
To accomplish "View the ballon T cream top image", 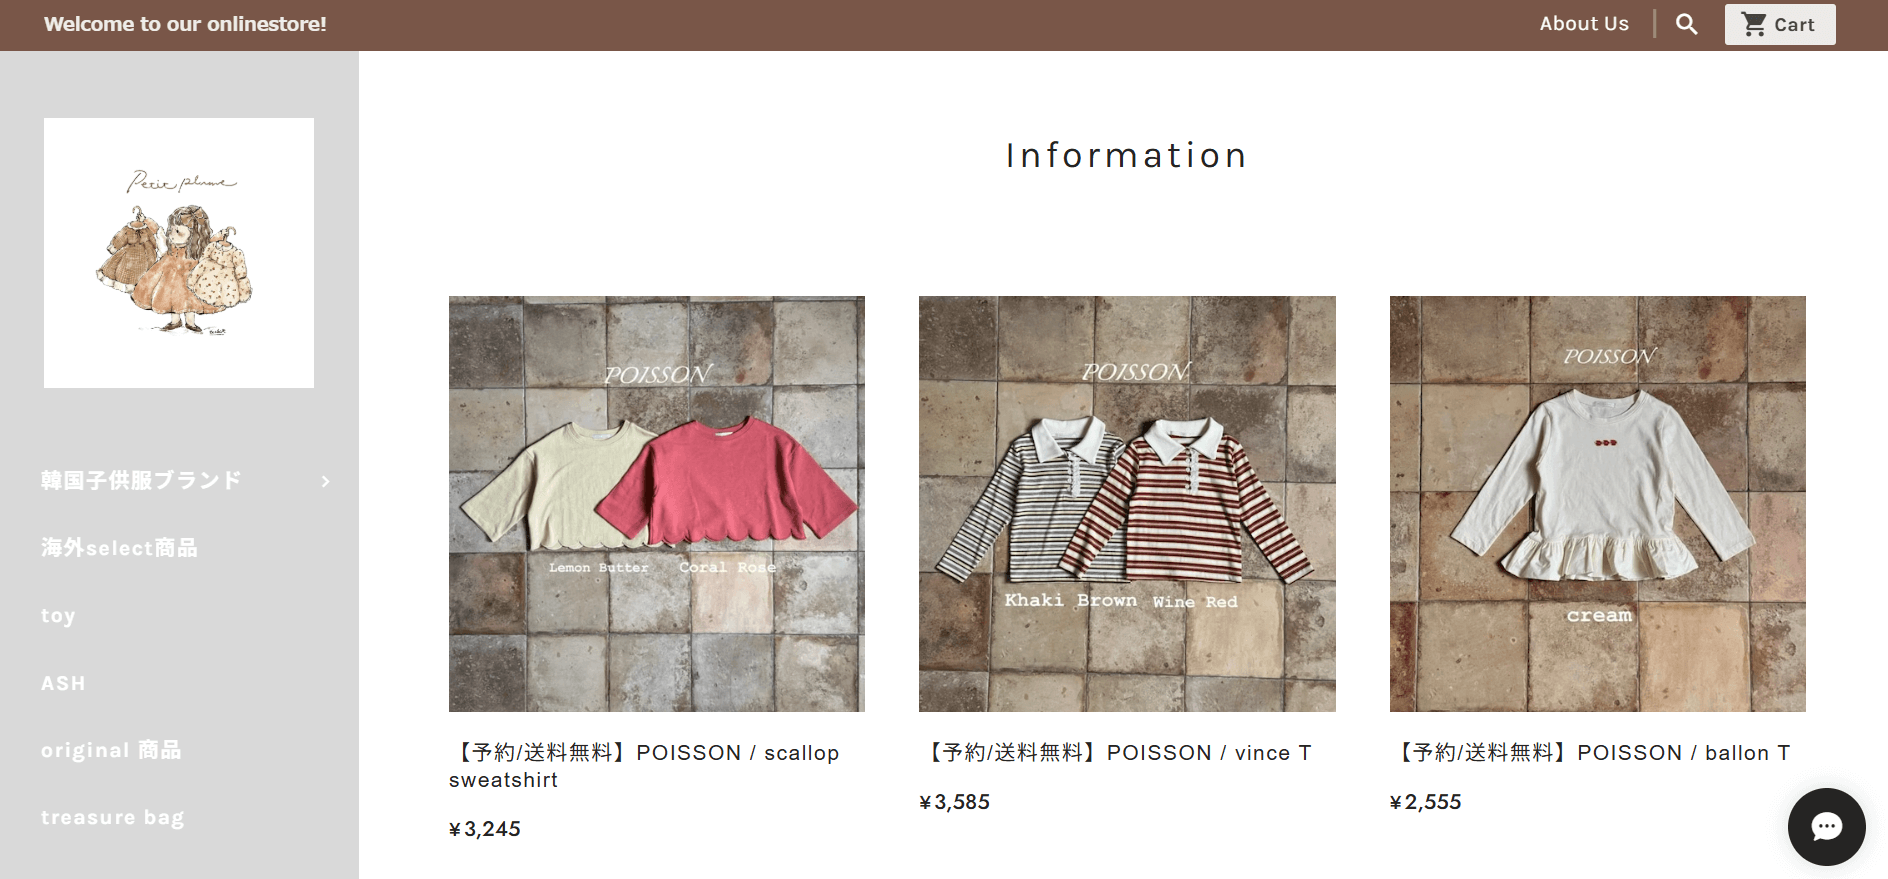I will 1598,504.
